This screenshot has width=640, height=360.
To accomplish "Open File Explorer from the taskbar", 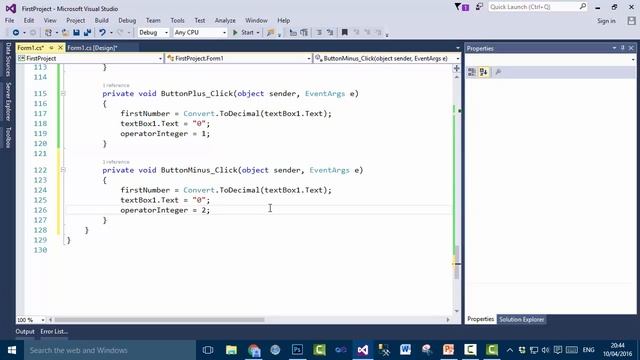I will [231, 350].
